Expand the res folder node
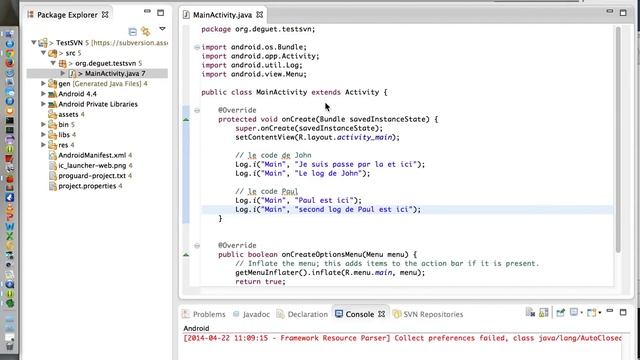 43,144
